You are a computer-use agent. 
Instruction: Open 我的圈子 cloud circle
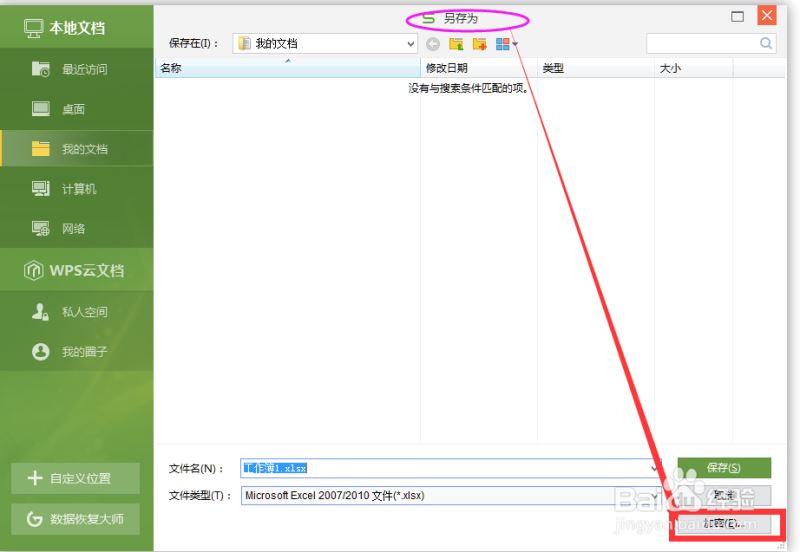(77, 352)
